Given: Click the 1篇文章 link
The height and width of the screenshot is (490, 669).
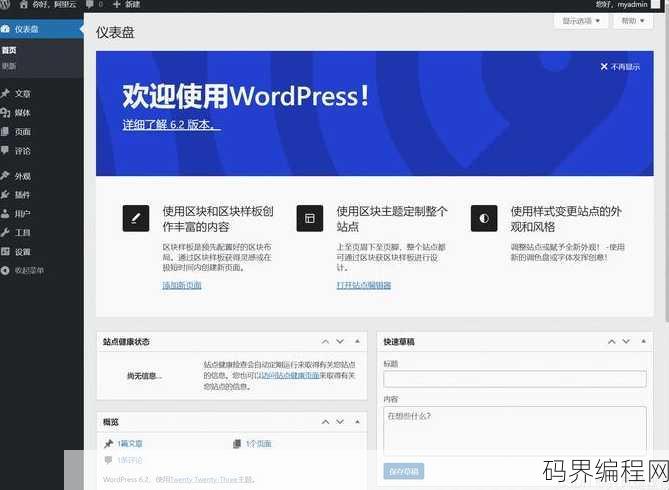Looking at the screenshot, I should pyautogui.click(x=130, y=444).
